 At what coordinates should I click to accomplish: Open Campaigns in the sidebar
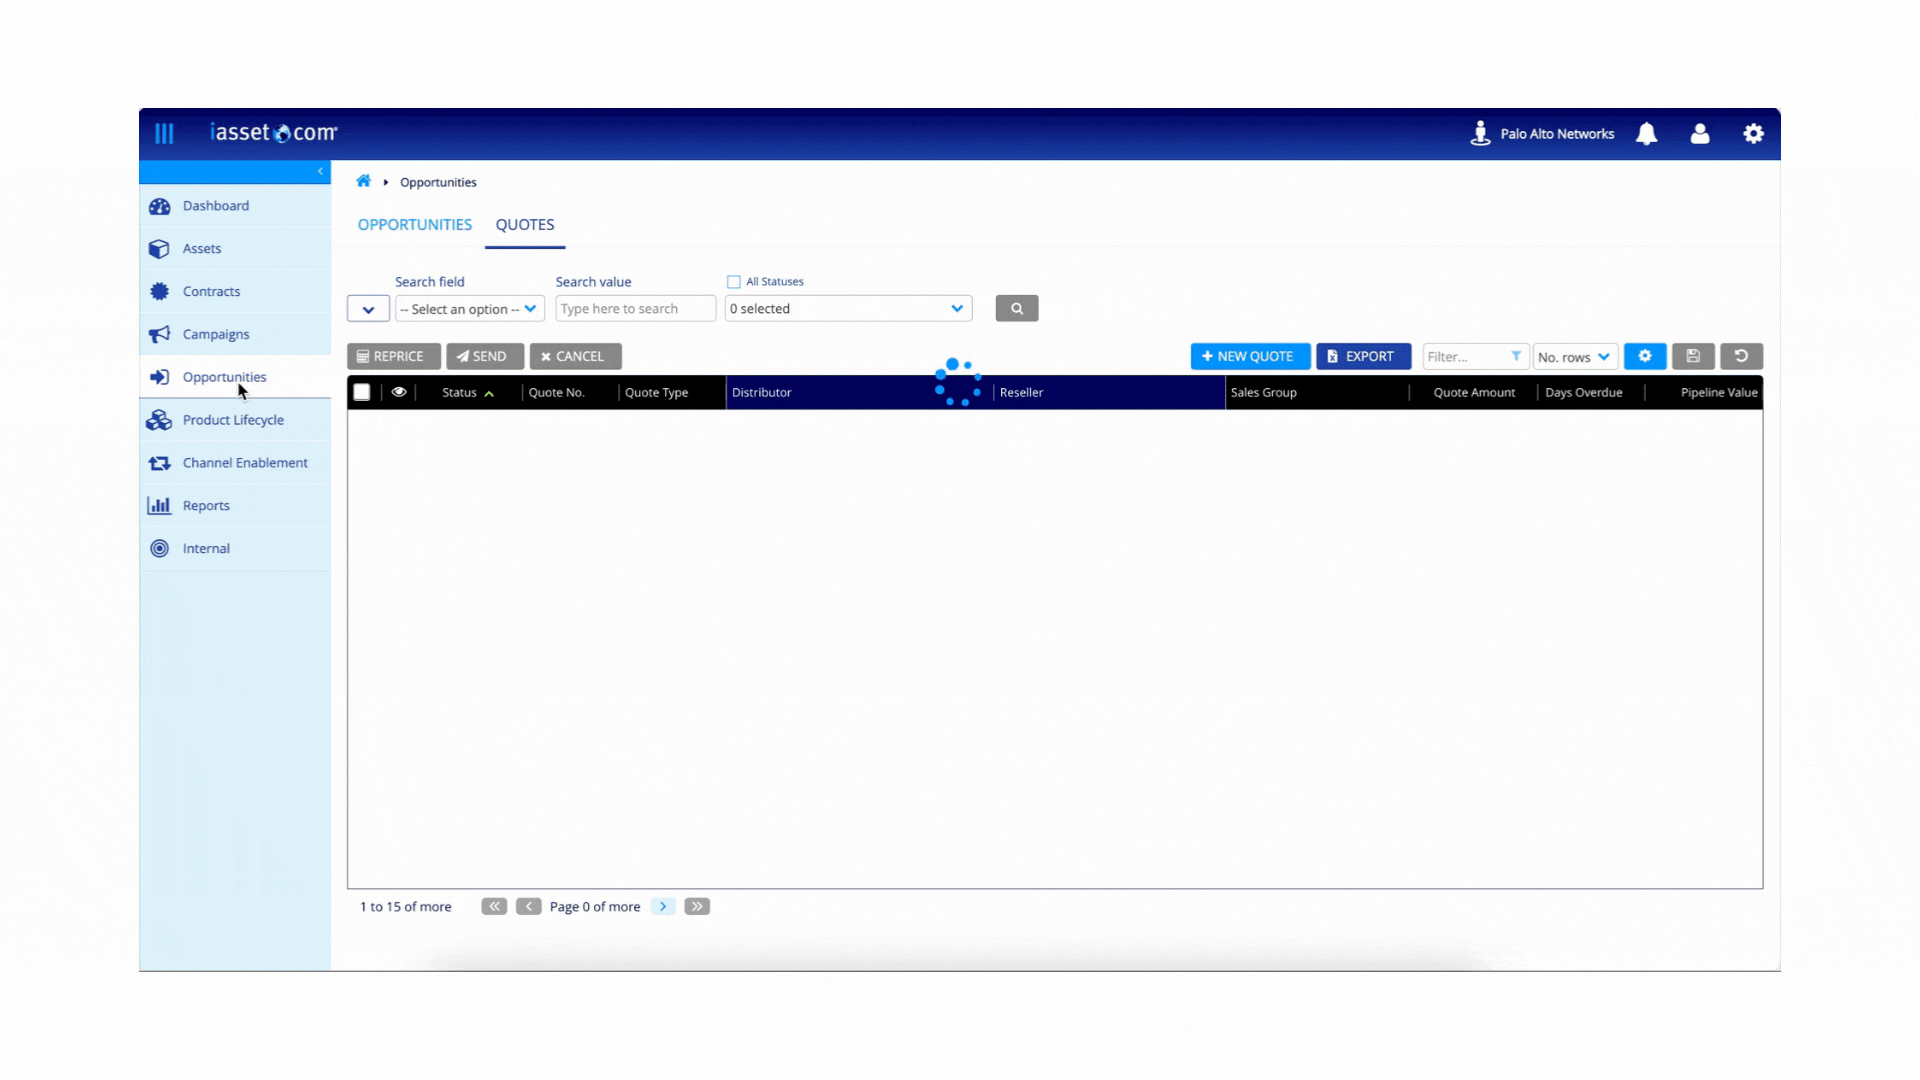(235, 334)
